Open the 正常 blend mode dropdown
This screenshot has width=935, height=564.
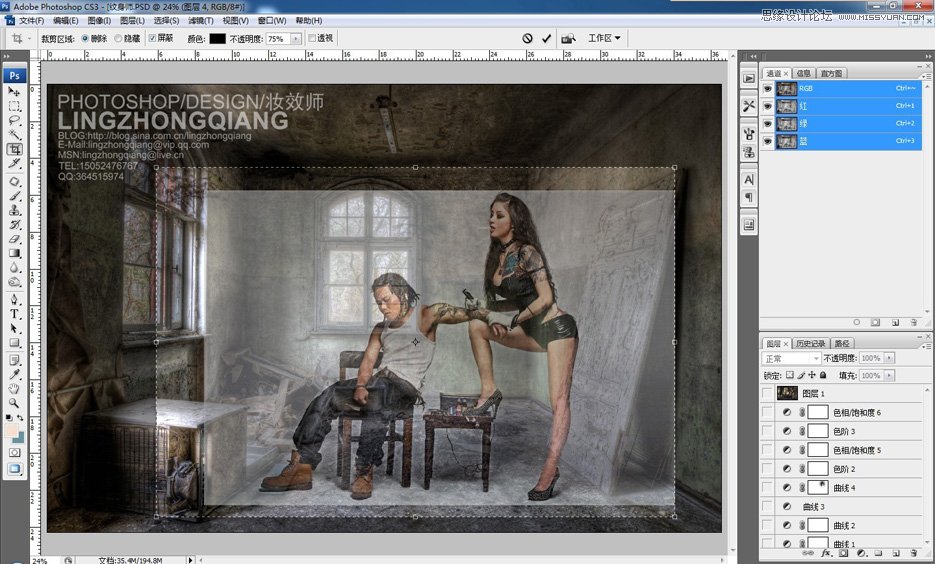pos(791,358)
